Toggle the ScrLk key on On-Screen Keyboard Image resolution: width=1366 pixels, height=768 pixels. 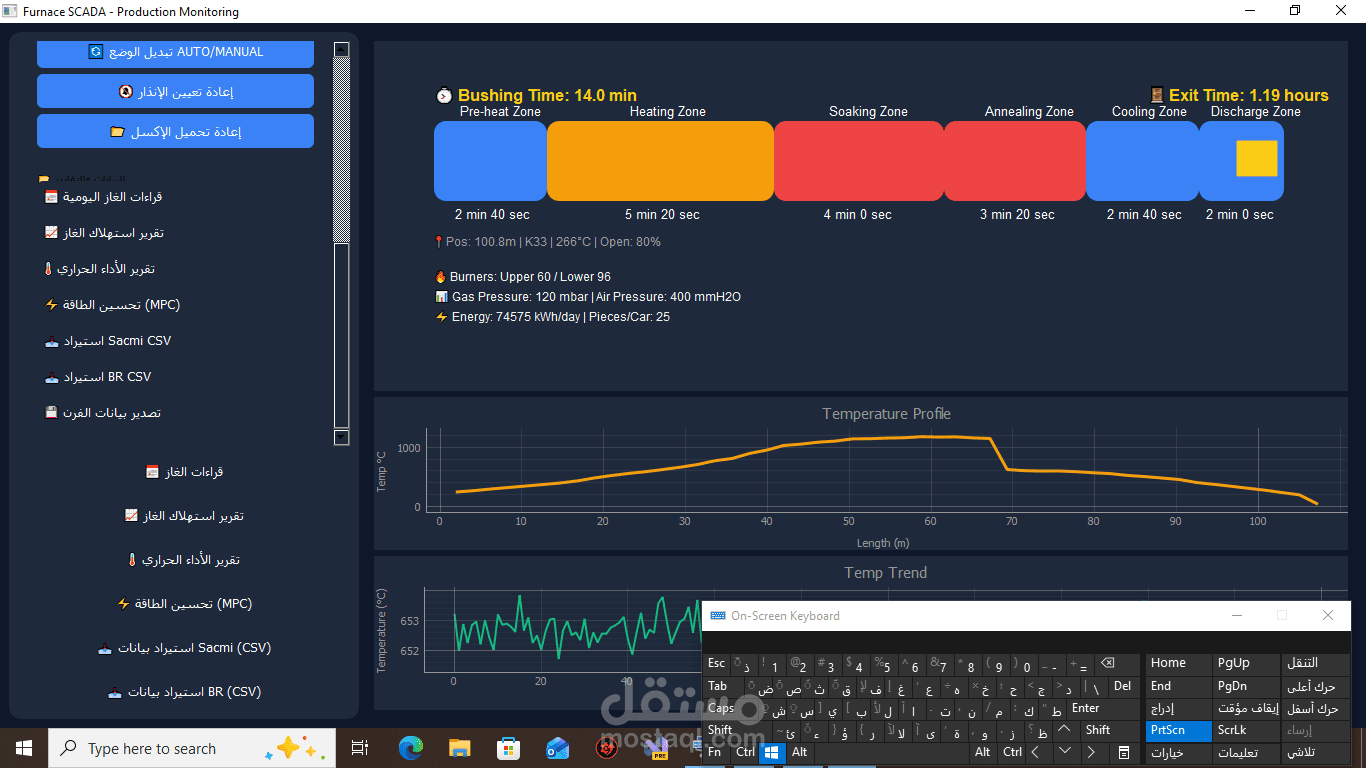coord(1246,731)
